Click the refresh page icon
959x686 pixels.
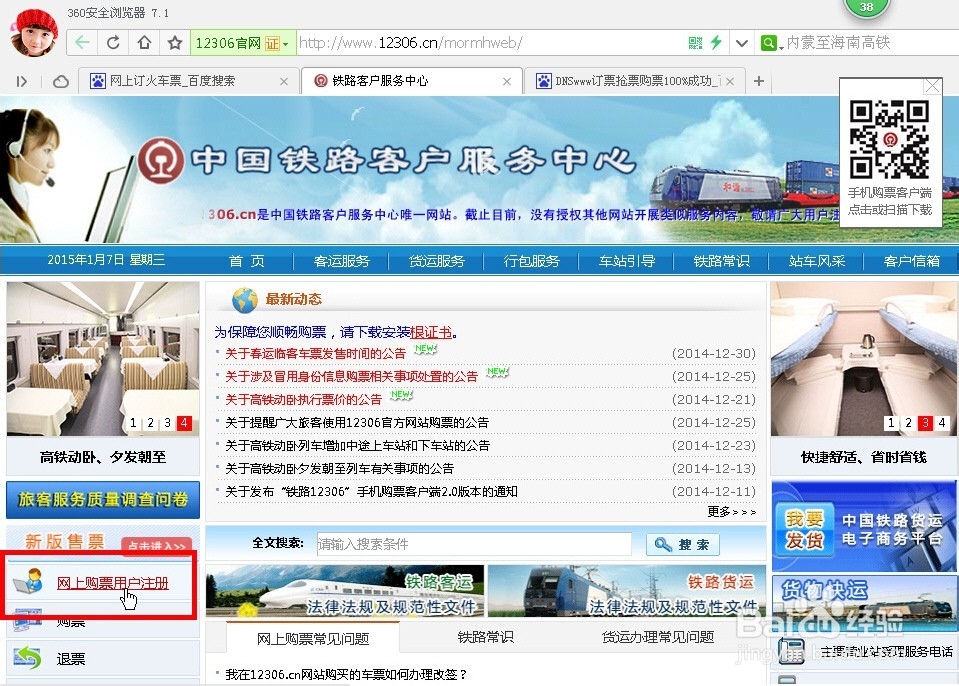point(113,42)
